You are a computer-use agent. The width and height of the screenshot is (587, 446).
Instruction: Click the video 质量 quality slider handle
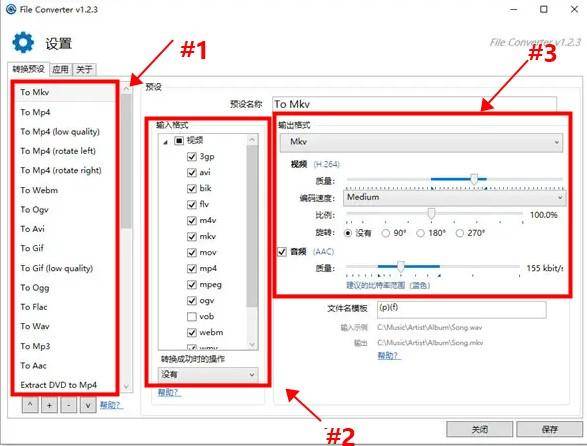pos(474,179)
